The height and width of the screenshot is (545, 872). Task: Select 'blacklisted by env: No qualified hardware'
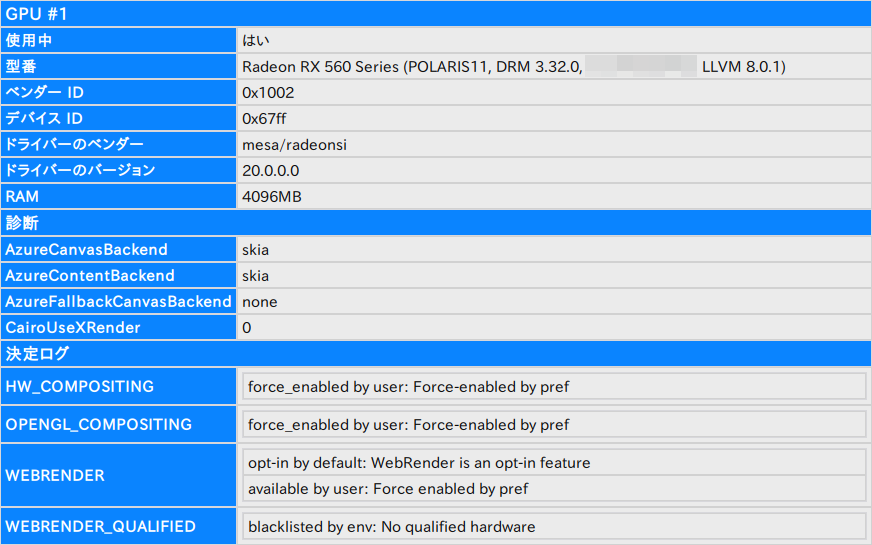click(554, 527)
